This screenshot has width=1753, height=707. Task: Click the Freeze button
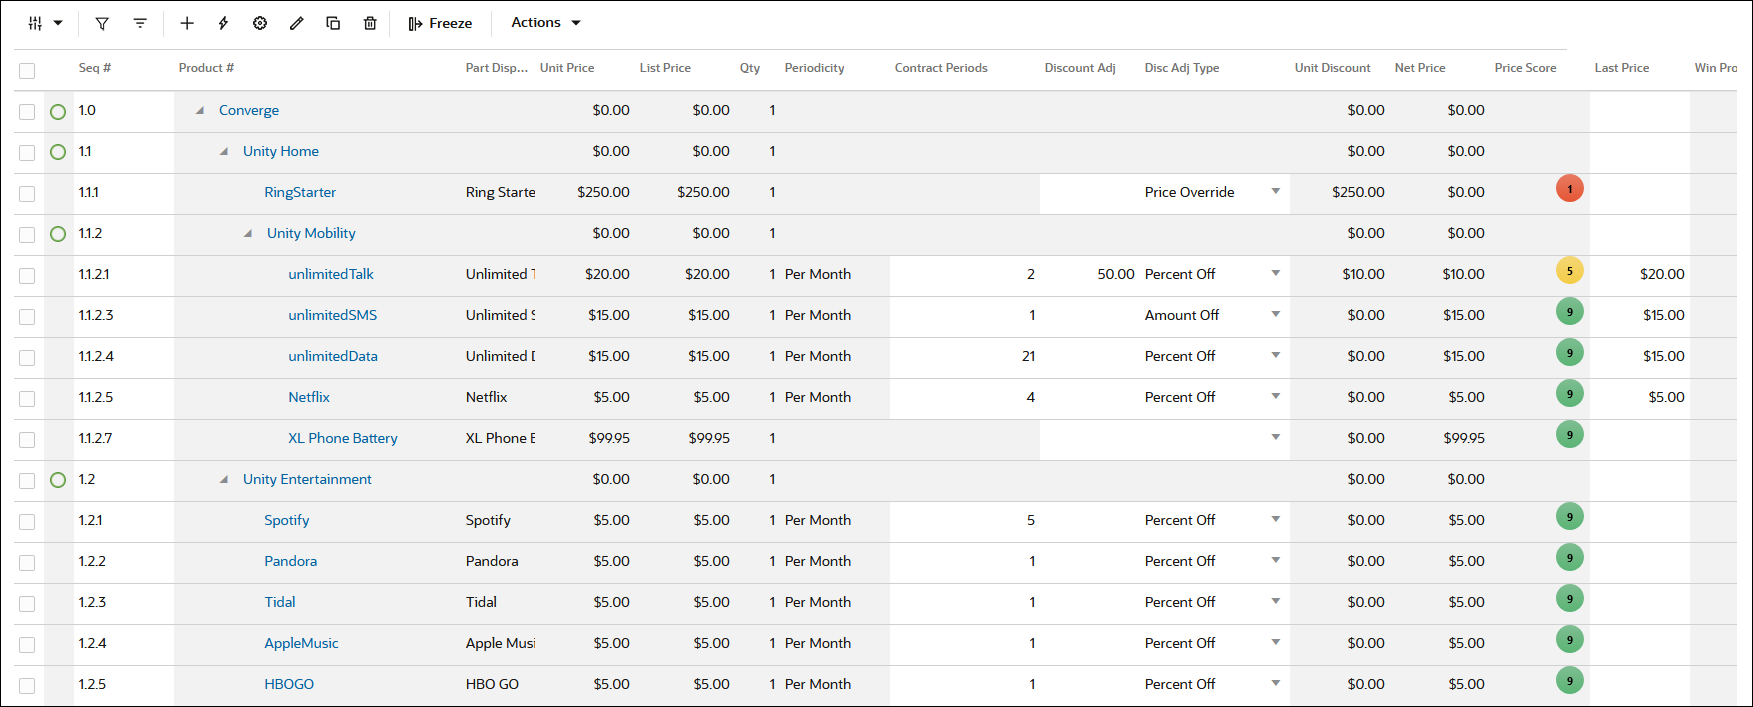click(440, 23)
